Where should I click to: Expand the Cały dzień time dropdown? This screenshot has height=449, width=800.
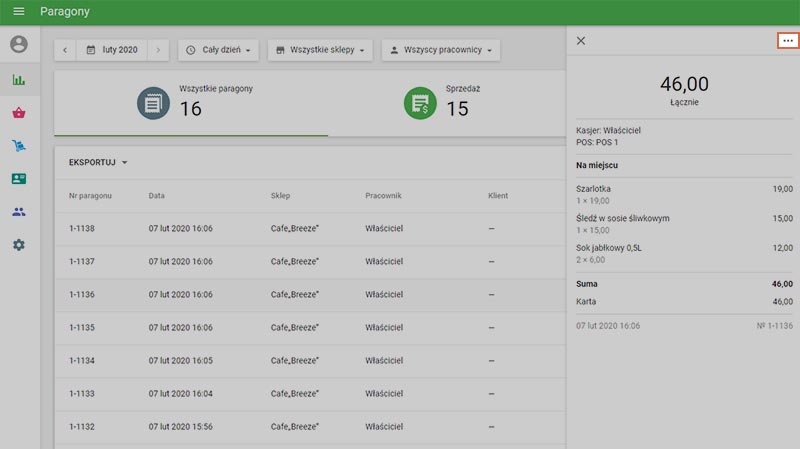tap(218, 49)
